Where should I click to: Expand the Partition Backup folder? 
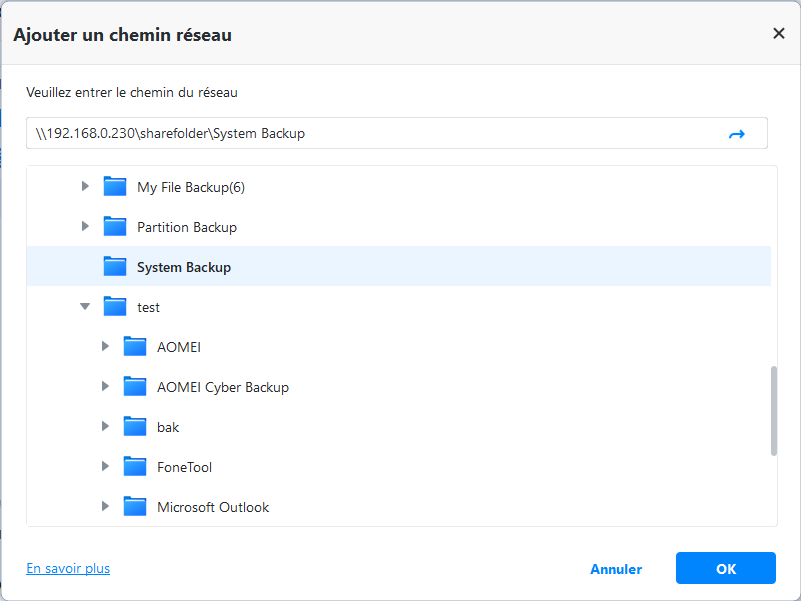pyautogui.click(x=85, y=226)
